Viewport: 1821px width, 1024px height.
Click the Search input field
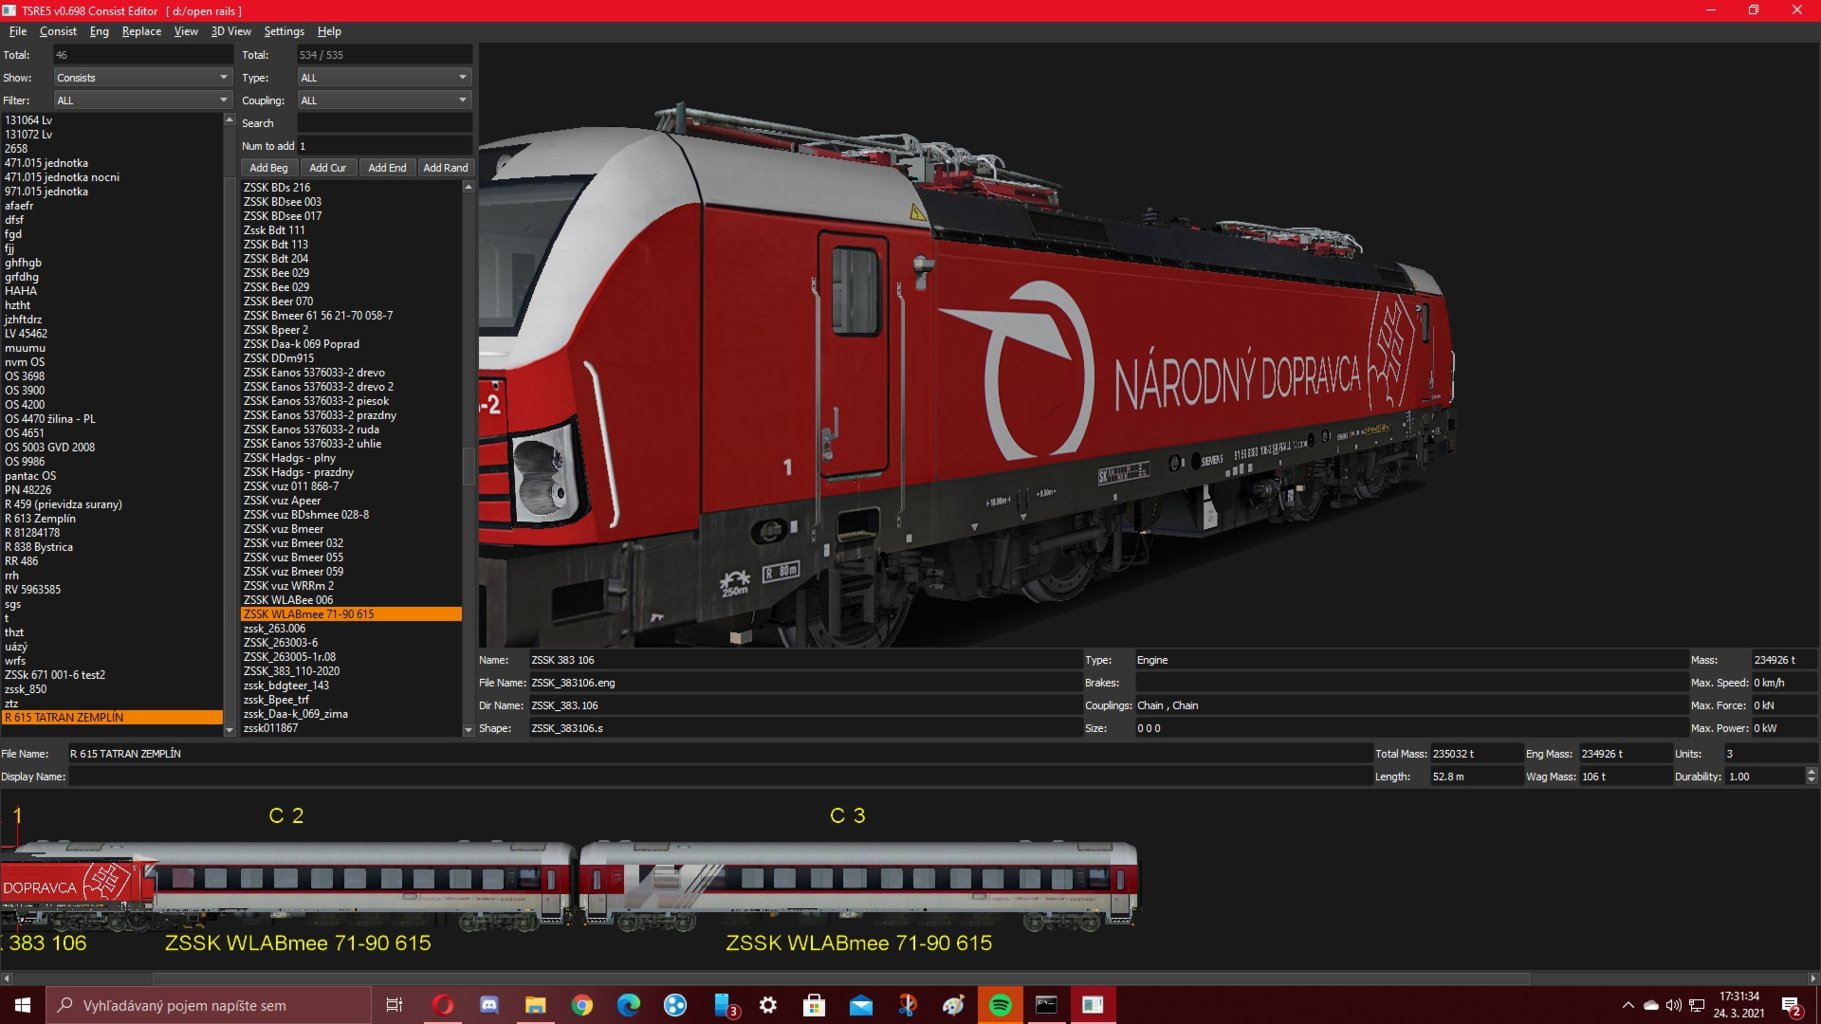384,123
